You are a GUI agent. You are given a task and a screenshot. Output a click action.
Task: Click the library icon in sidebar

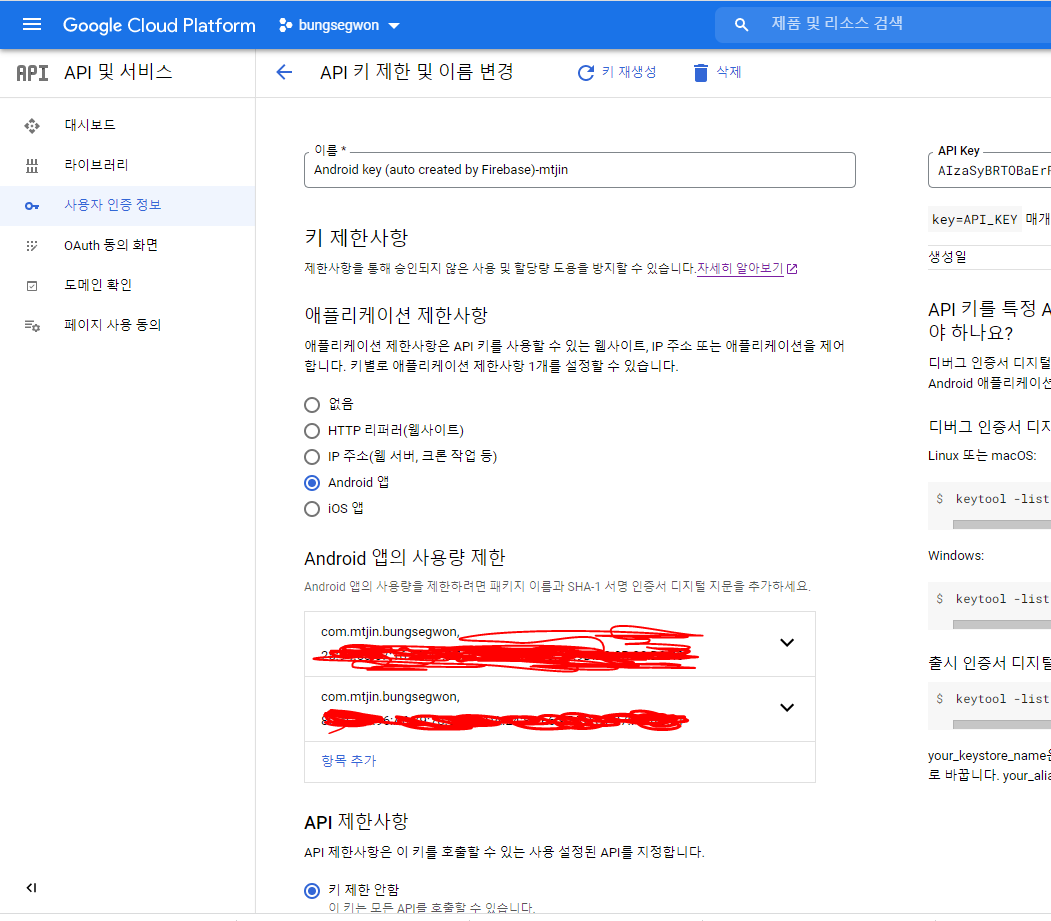[32, 166]
